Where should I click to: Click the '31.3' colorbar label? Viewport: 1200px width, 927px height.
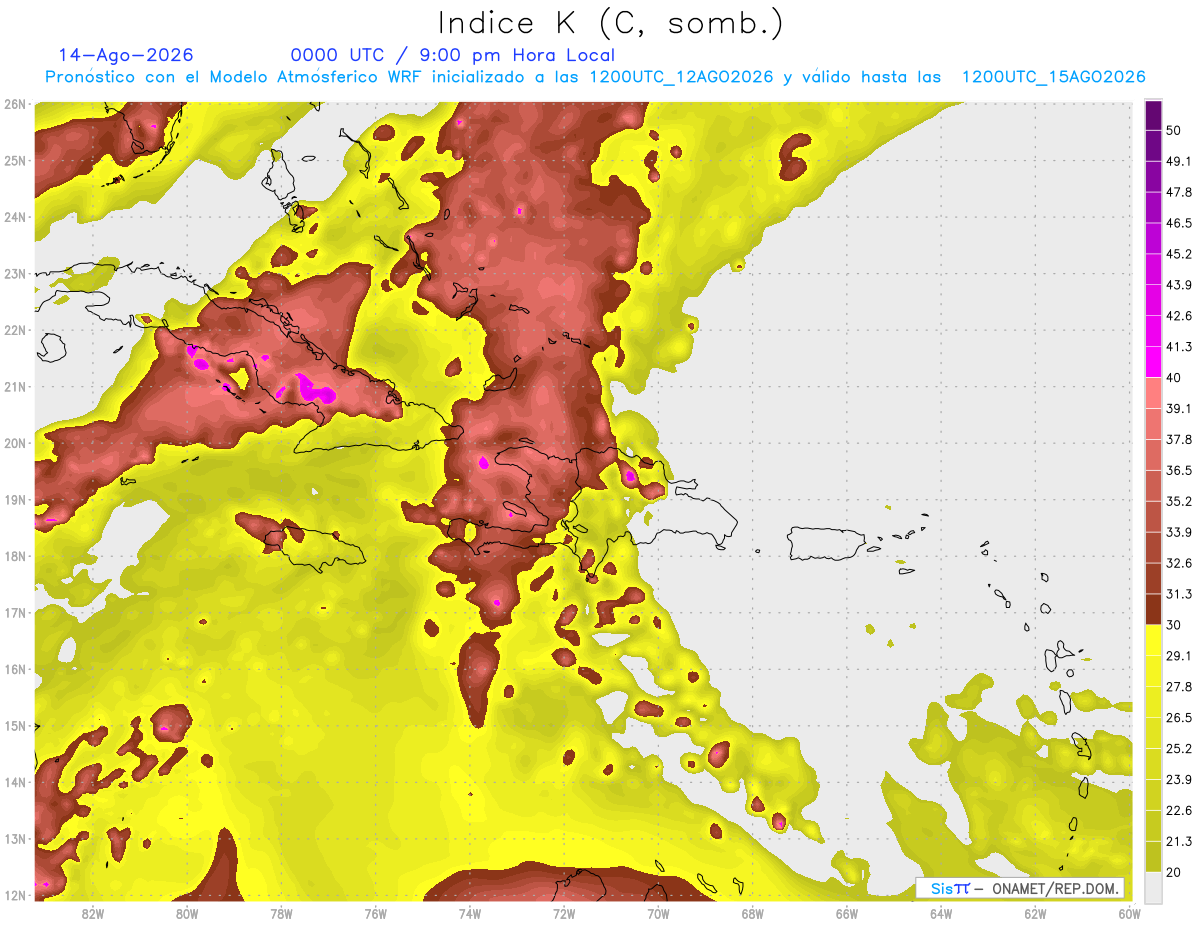pos(1179,594)
